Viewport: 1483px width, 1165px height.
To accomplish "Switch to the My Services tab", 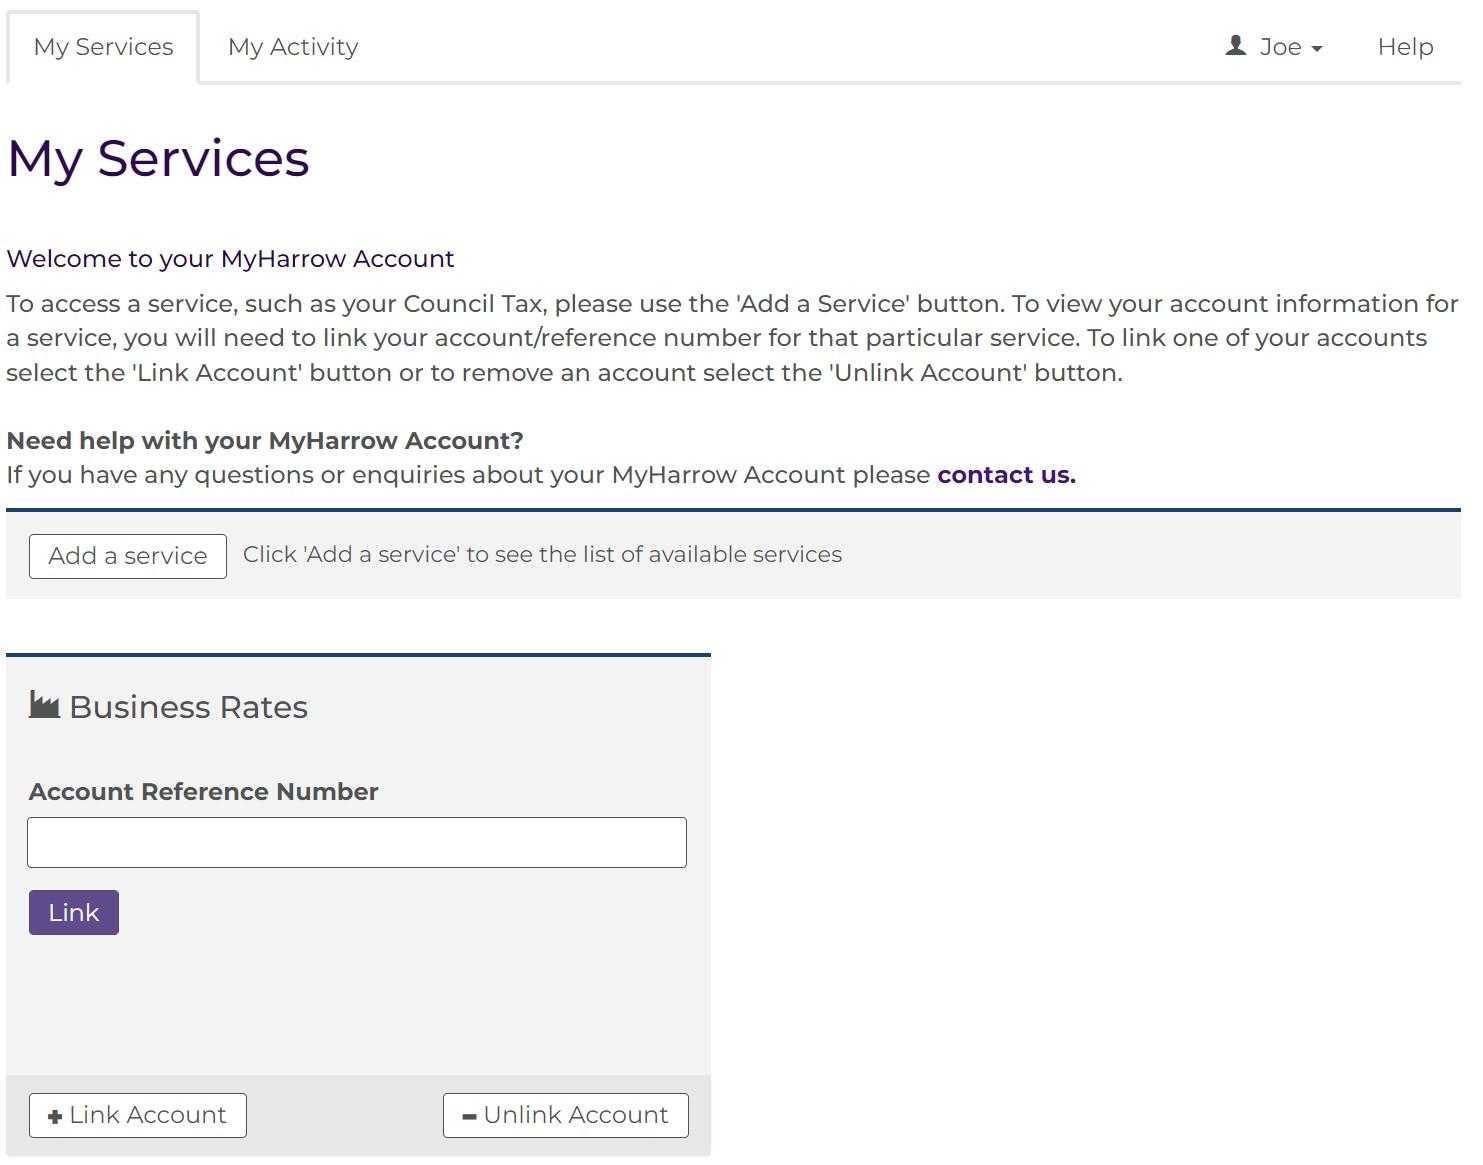I will pyautogui.click(x=103, y=47).
